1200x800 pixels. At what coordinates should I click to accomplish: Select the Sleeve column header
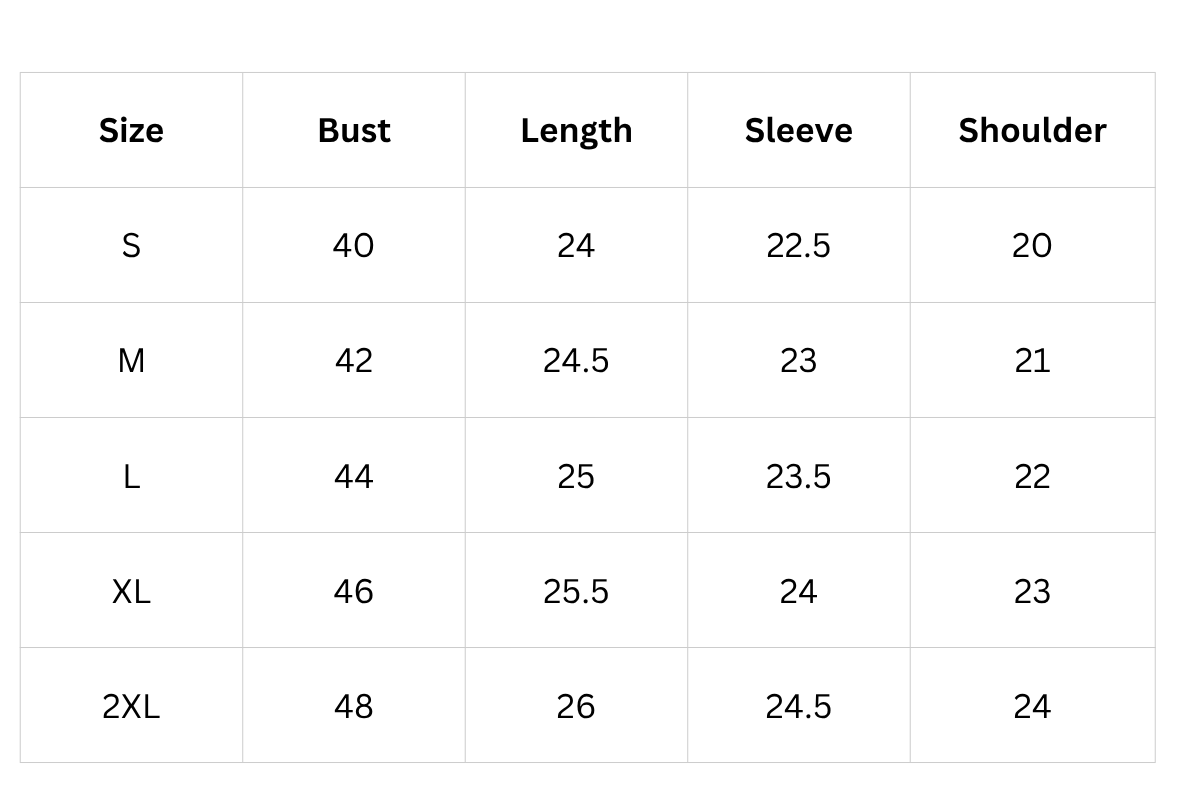[798, 131]
